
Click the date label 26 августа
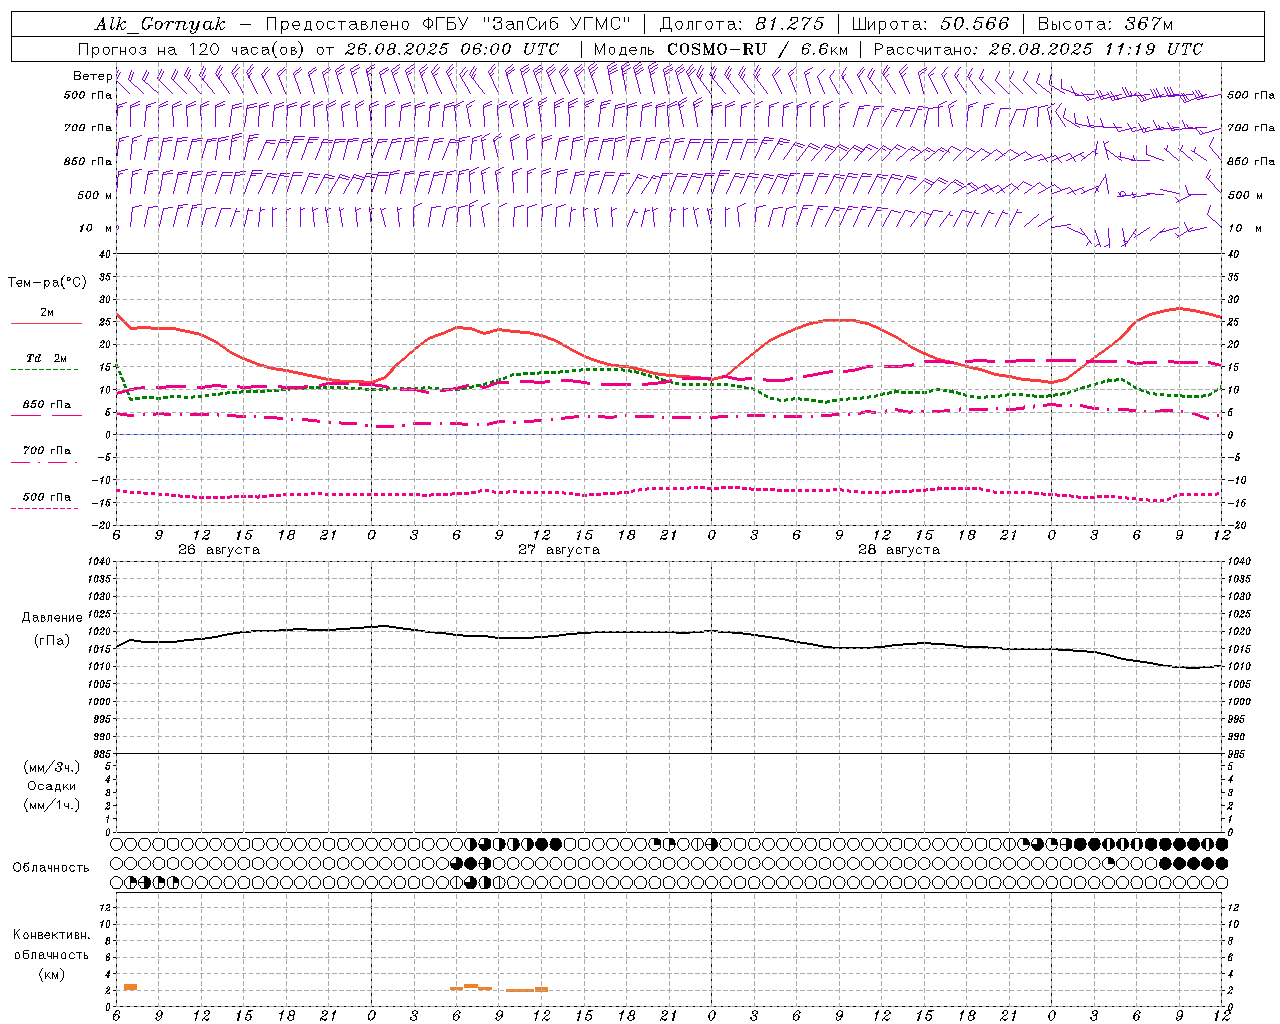point(219,550)
